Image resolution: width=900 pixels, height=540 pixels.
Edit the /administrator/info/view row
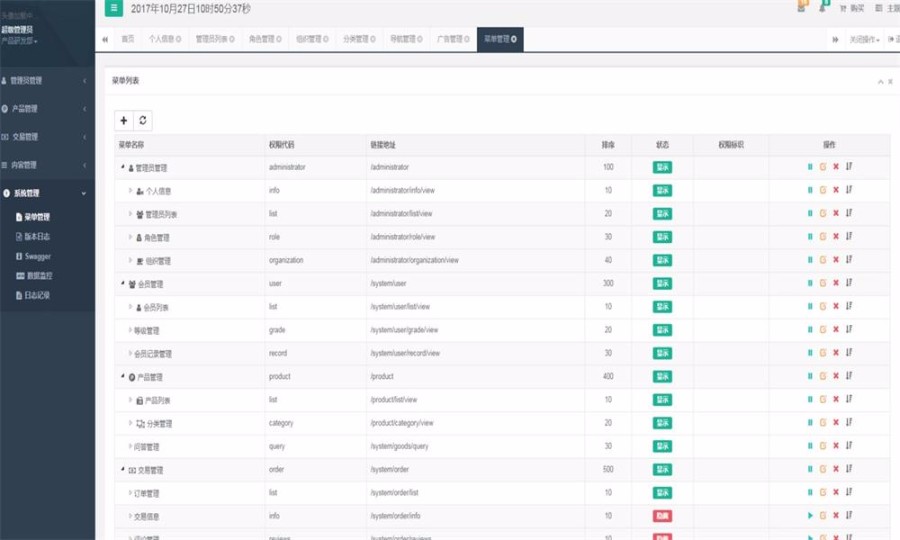(823, 190)
